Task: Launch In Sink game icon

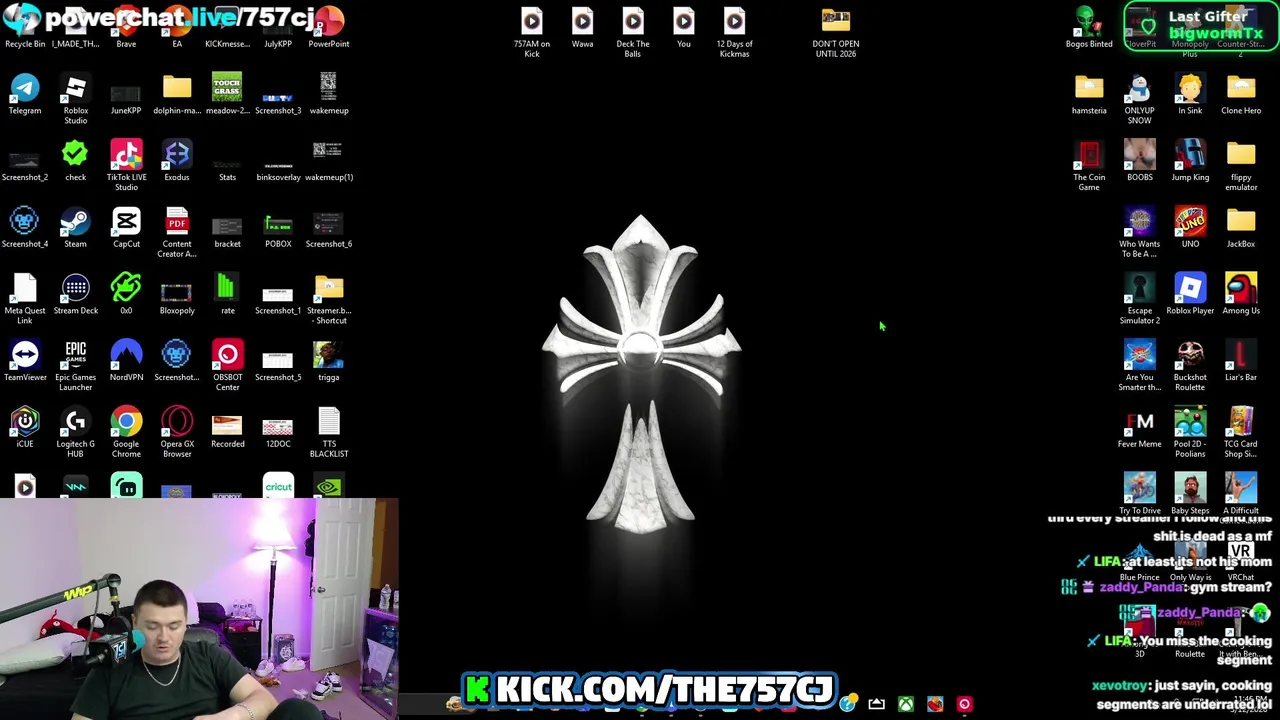Action: click(1190, 94)
